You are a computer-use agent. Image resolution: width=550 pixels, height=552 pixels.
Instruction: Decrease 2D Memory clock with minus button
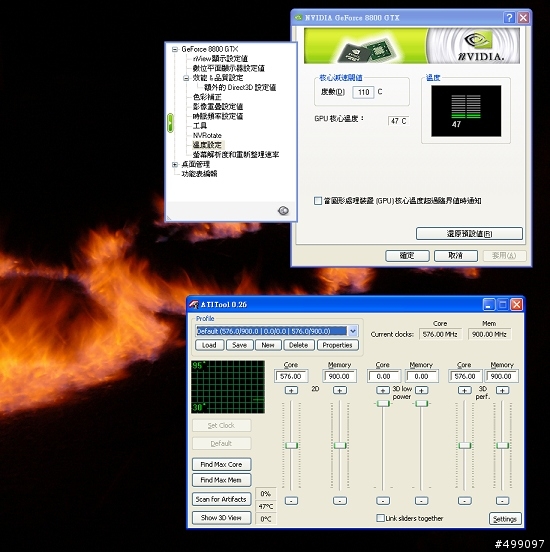[340, 500]
